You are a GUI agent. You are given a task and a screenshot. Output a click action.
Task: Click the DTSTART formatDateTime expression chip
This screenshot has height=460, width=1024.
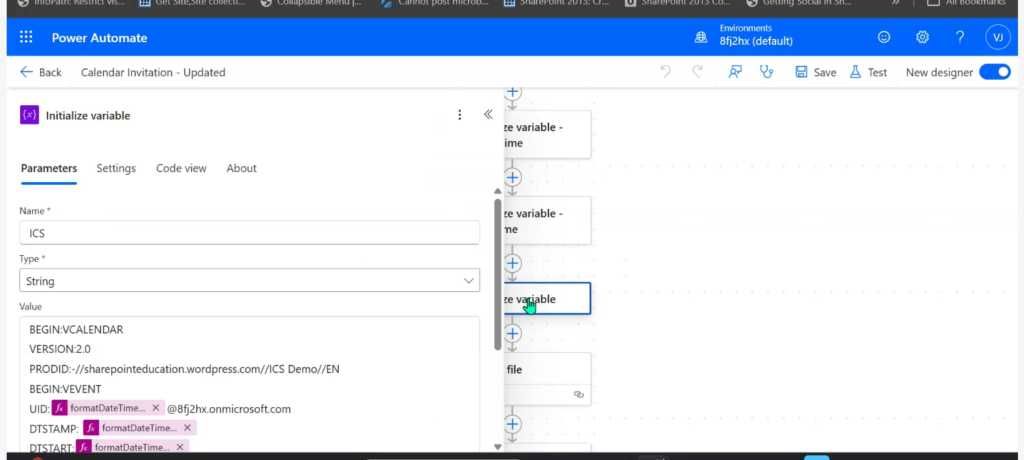[131, 448]
